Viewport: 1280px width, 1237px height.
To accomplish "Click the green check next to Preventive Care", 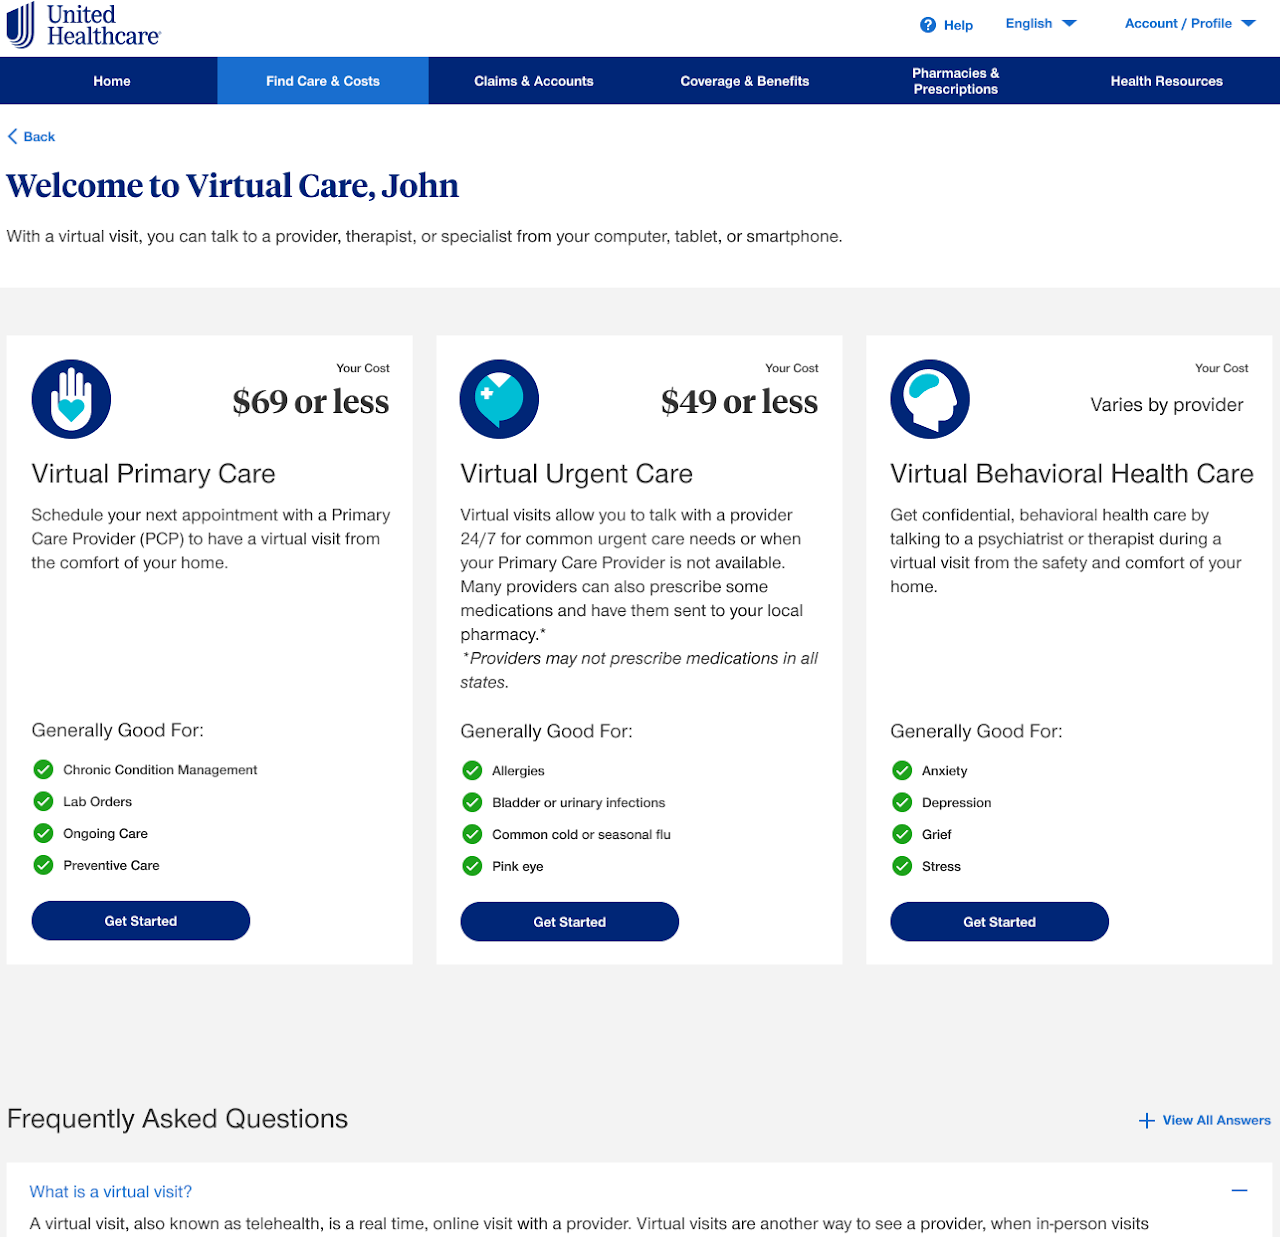I will pos(43,865).
